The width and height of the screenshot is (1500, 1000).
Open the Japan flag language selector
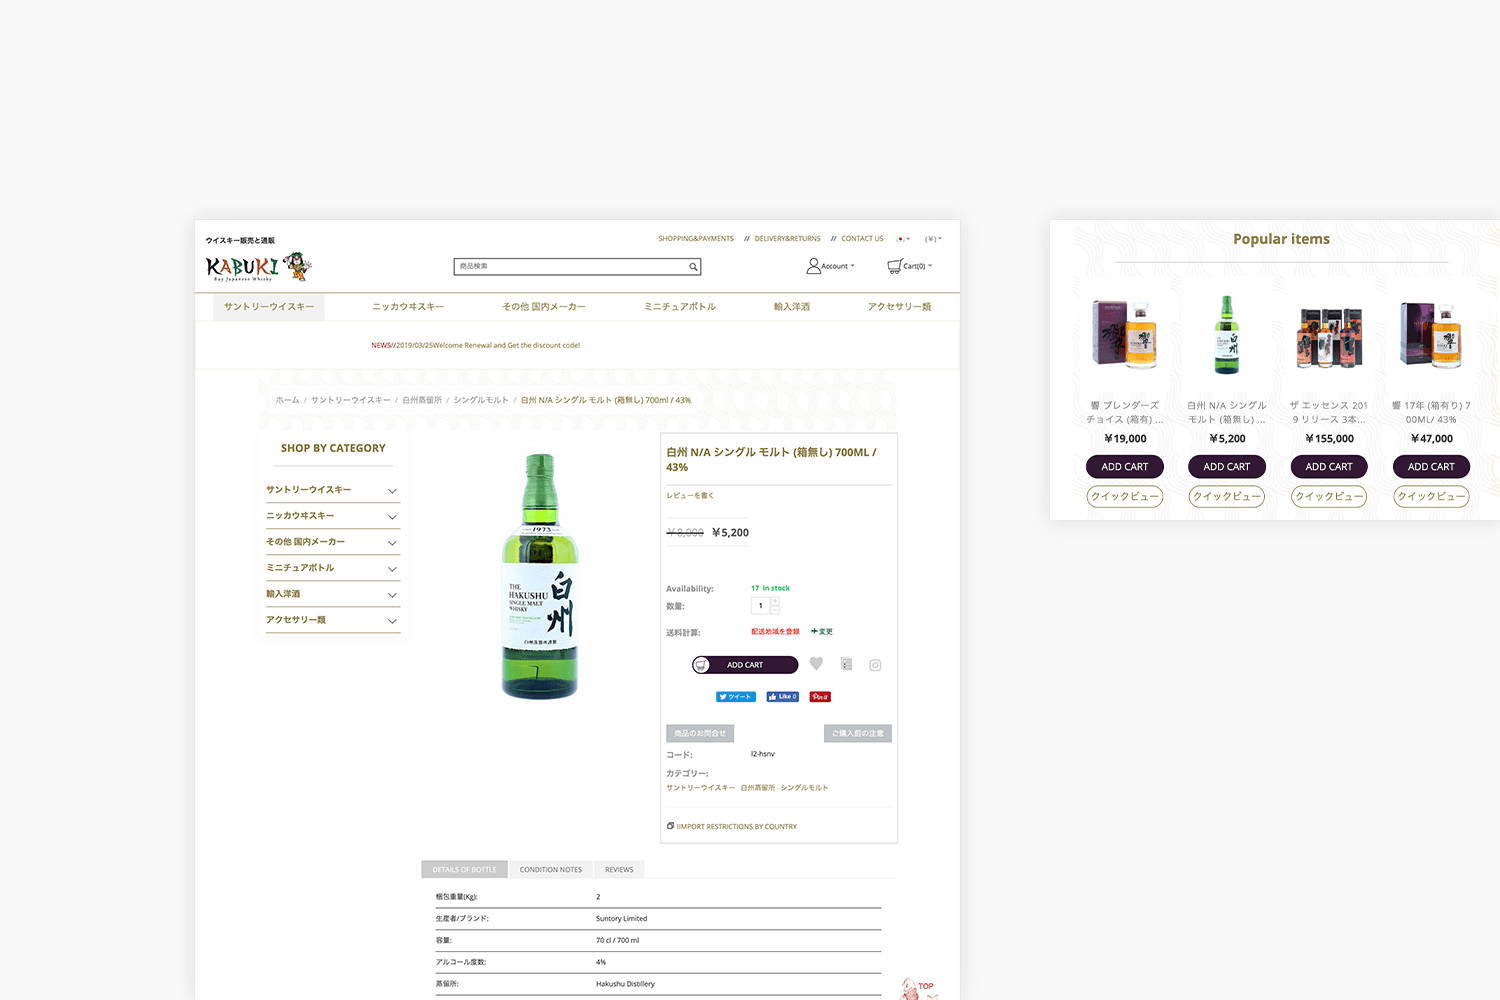coord(903,239)
